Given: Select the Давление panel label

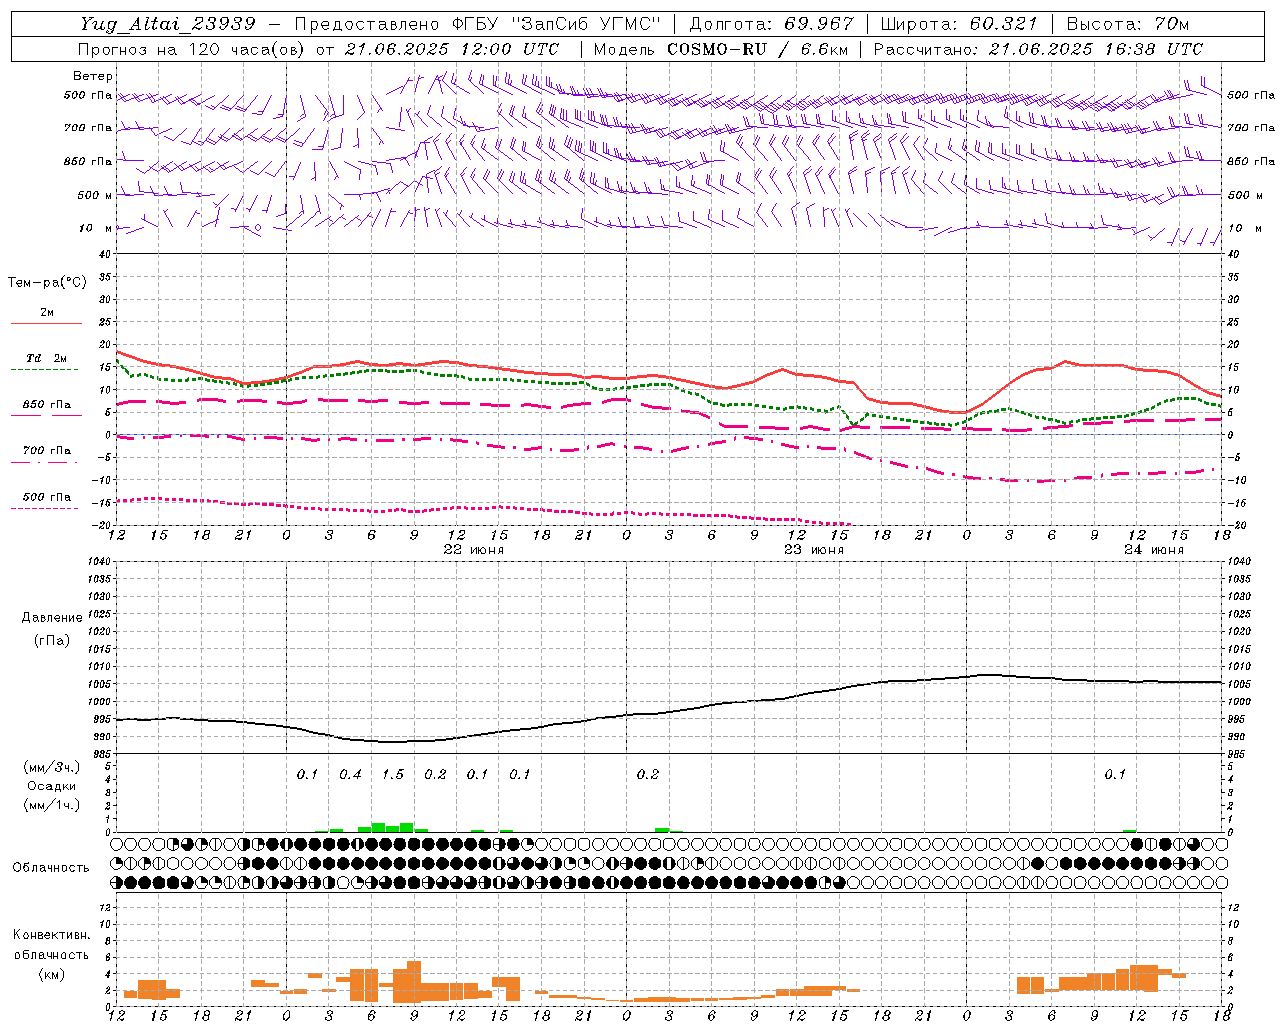Looking at the screenshot, I should [52, 618].
